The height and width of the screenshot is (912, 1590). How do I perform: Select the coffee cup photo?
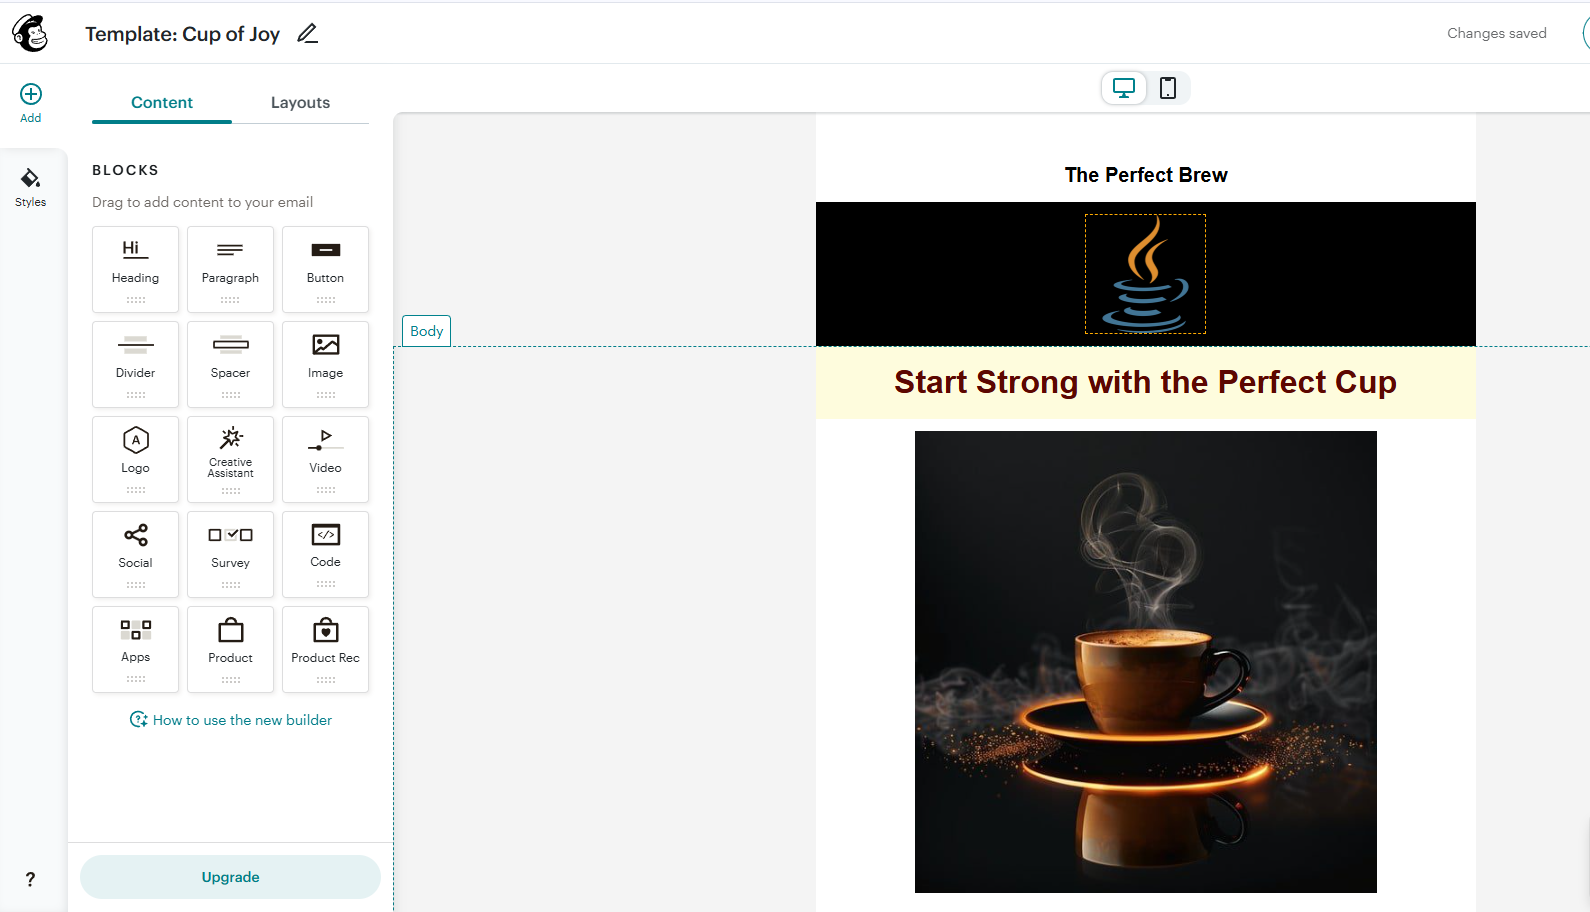pyautogui.click(x=1146, y=662)
